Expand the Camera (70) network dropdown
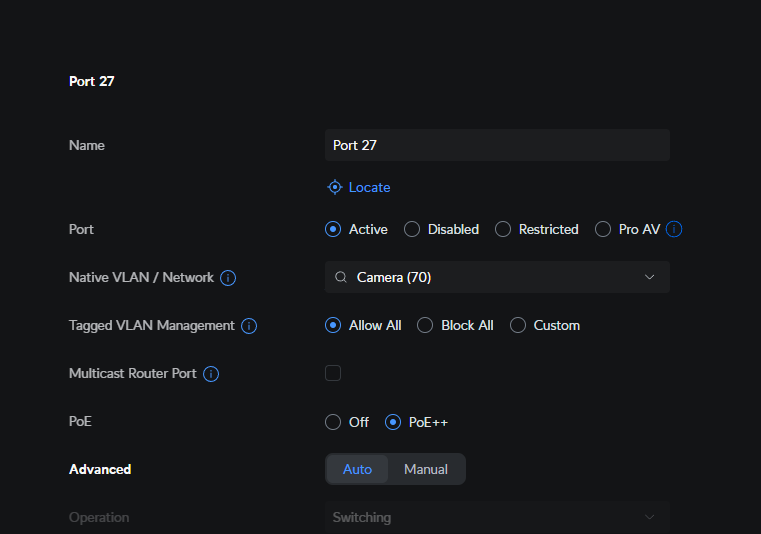The width and height of the screenshot is (761, 534). (497, 277)
